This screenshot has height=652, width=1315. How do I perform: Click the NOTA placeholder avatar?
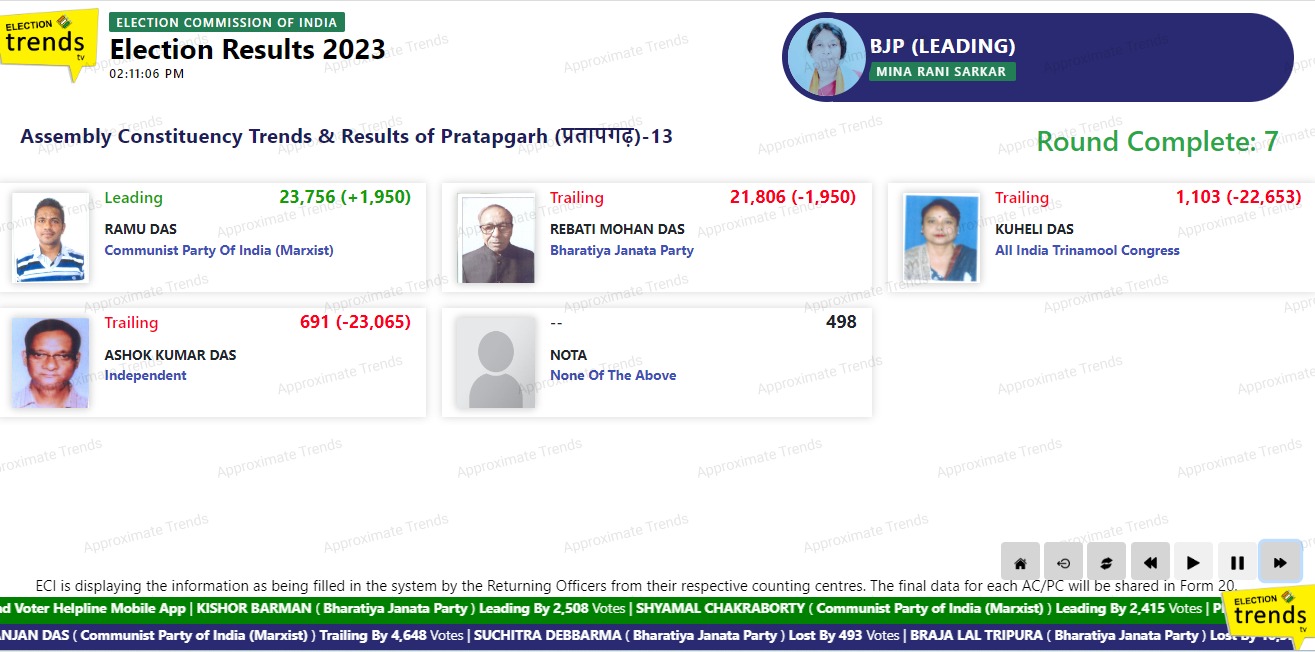(495, 363)
